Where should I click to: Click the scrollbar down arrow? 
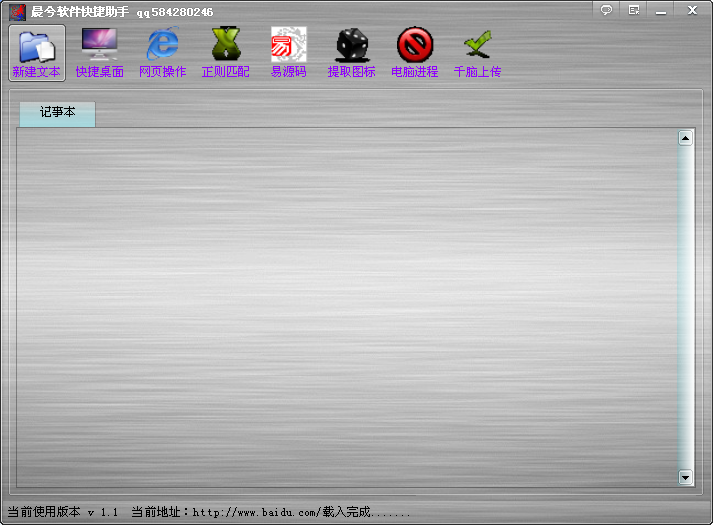coord(685,477)
